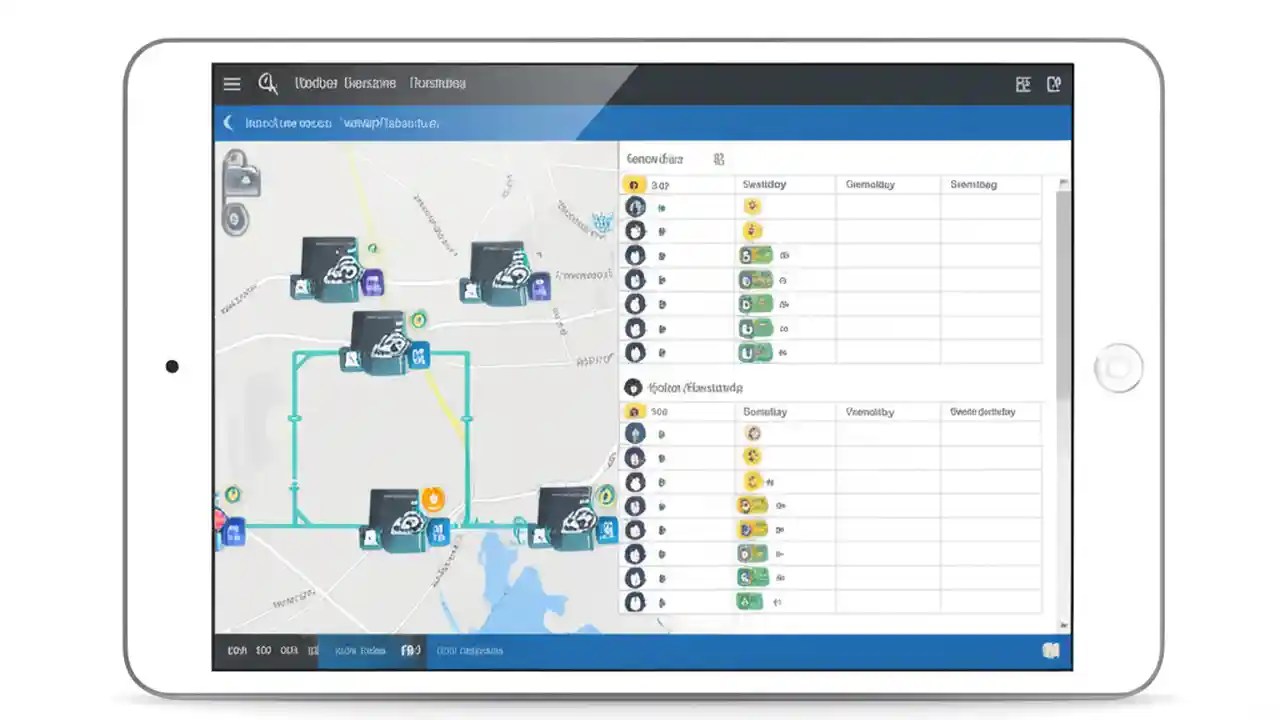Click the export icon in the top-right corner
The width and height of the screenshot is (1280, 720).
pyautogui.click(x=1054, y=85)
